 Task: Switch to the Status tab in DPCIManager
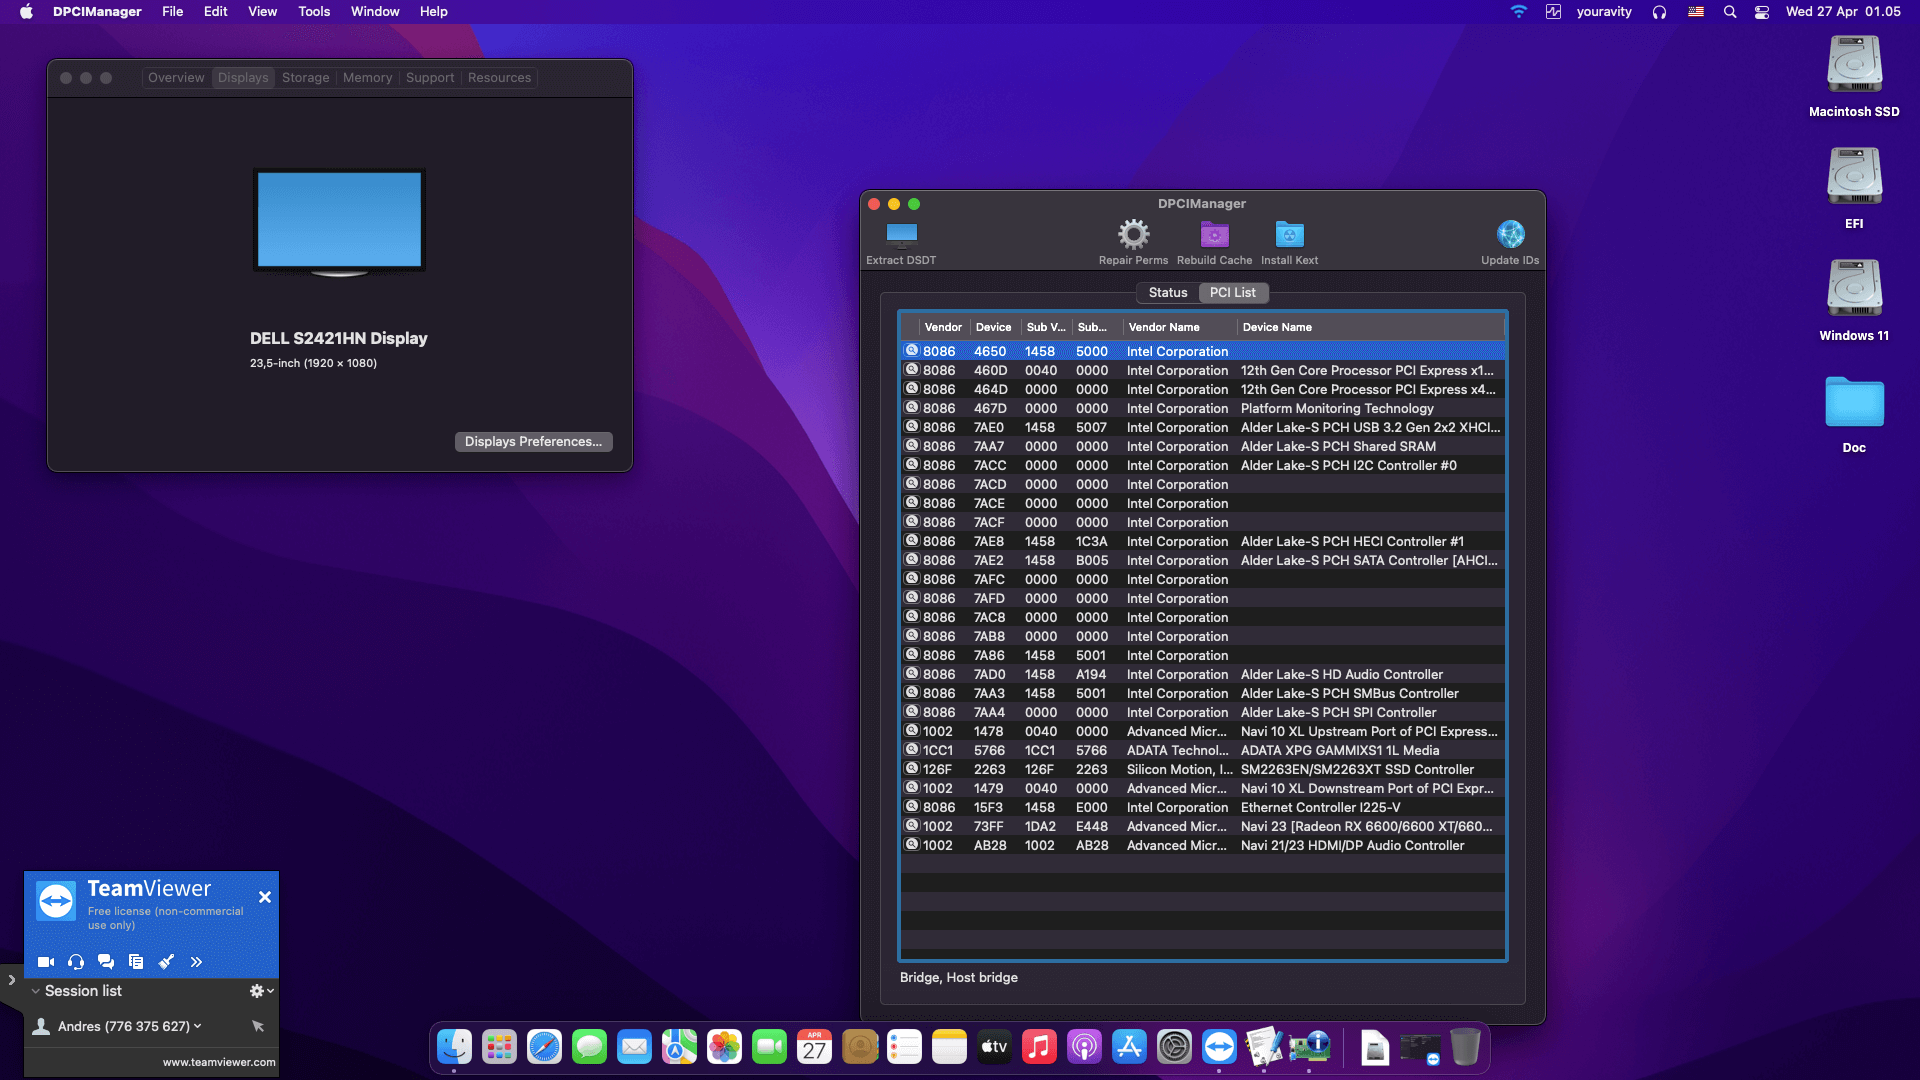coord(1167,293)
